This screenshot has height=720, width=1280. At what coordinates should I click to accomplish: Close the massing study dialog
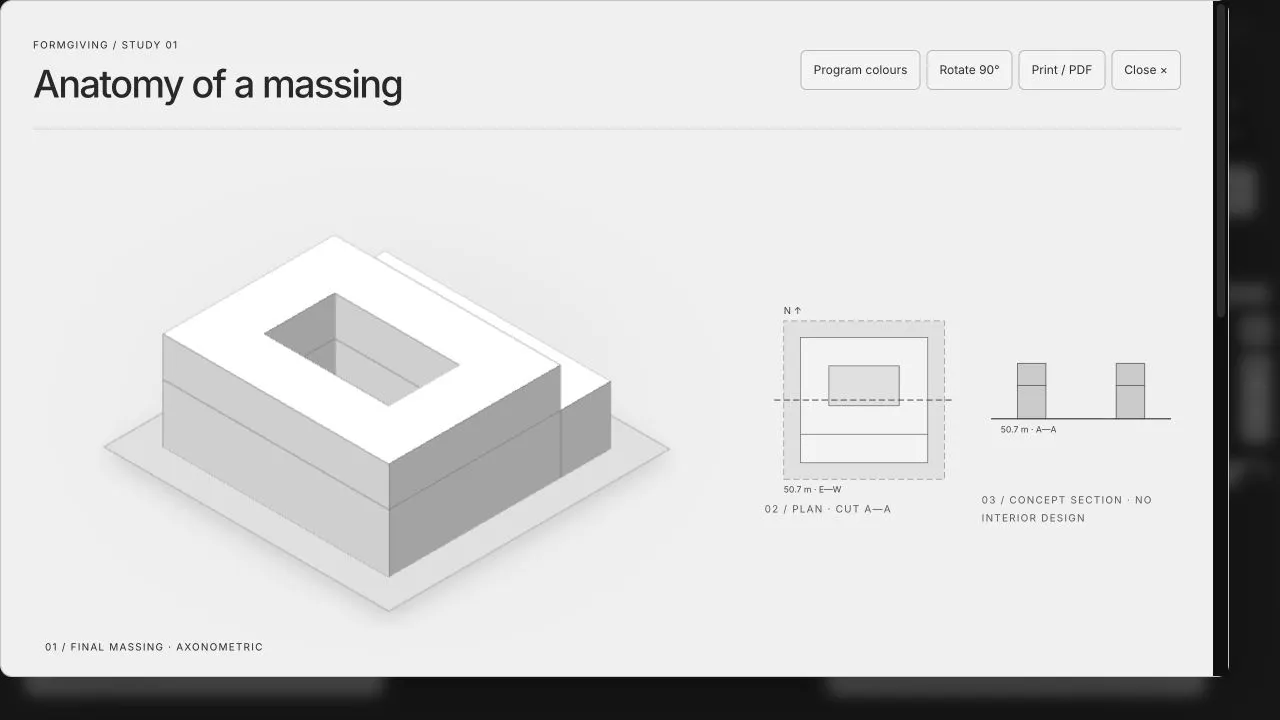click(x=1146, y=70)
